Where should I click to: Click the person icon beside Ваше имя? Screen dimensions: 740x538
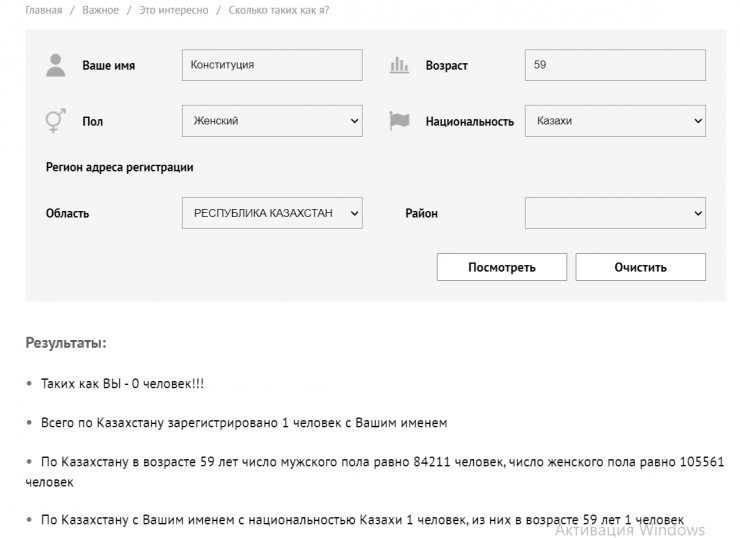coord(55,66)
